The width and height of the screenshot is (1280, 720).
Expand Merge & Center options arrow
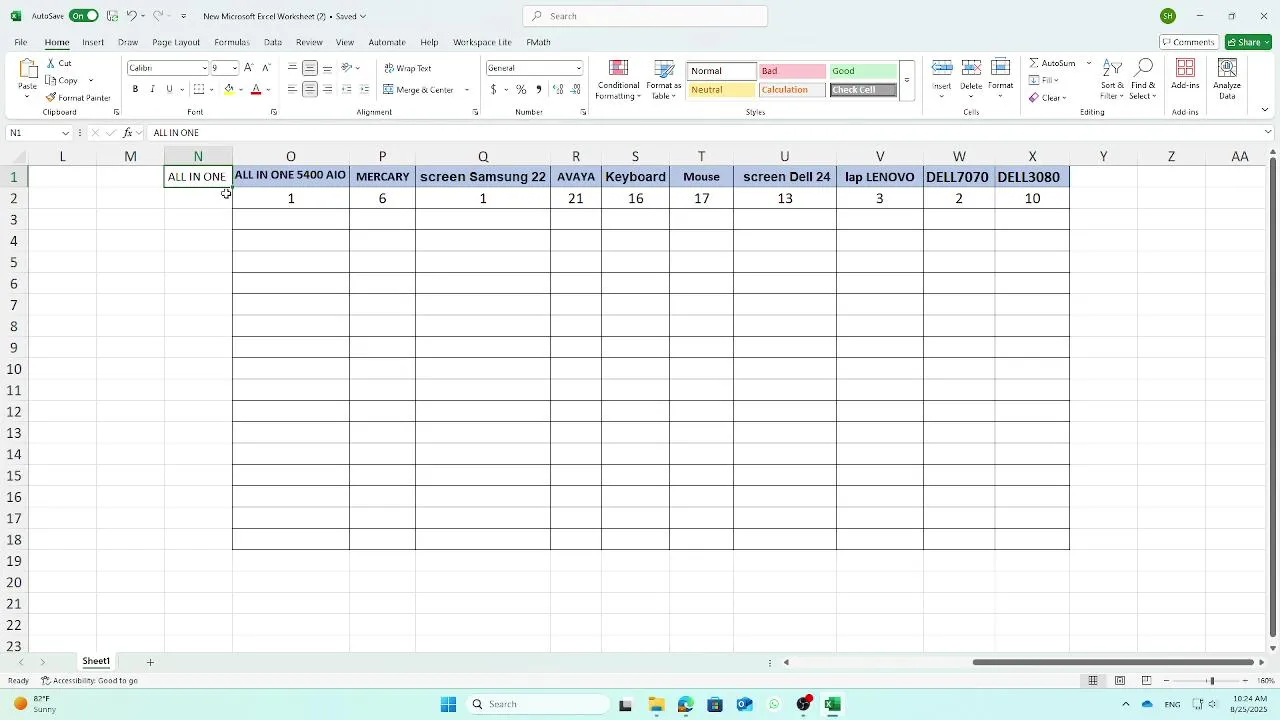(x=466, y=90)
